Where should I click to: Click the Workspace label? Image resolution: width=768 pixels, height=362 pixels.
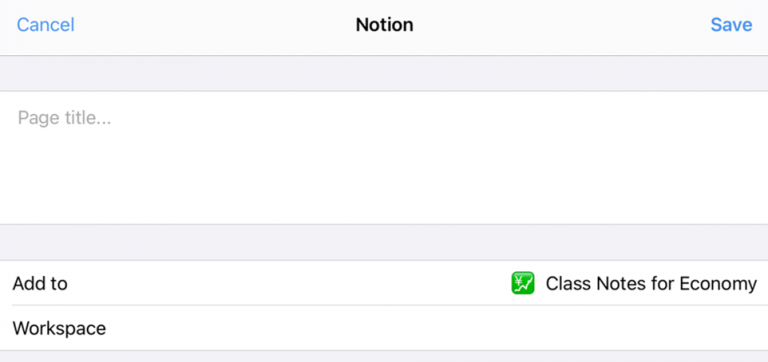coord(59,328)
